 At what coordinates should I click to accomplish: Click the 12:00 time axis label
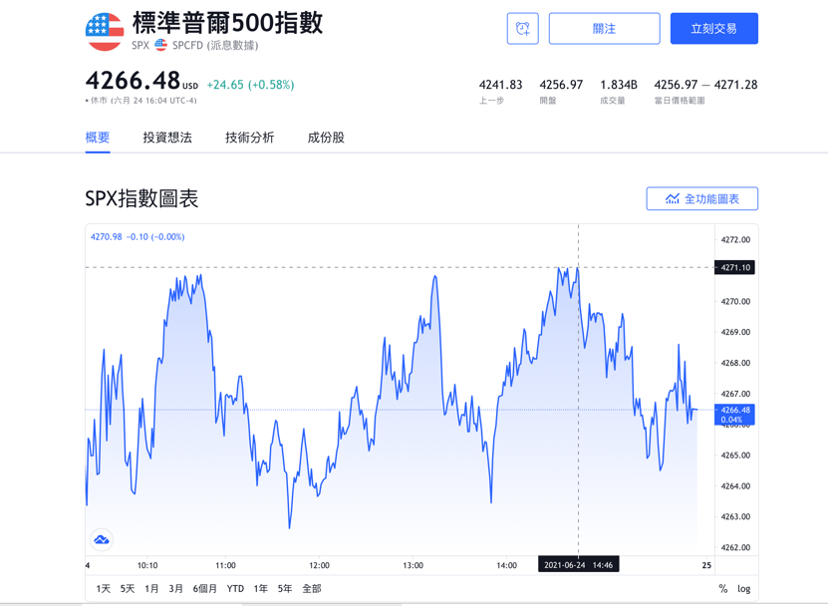pos(320,566)
